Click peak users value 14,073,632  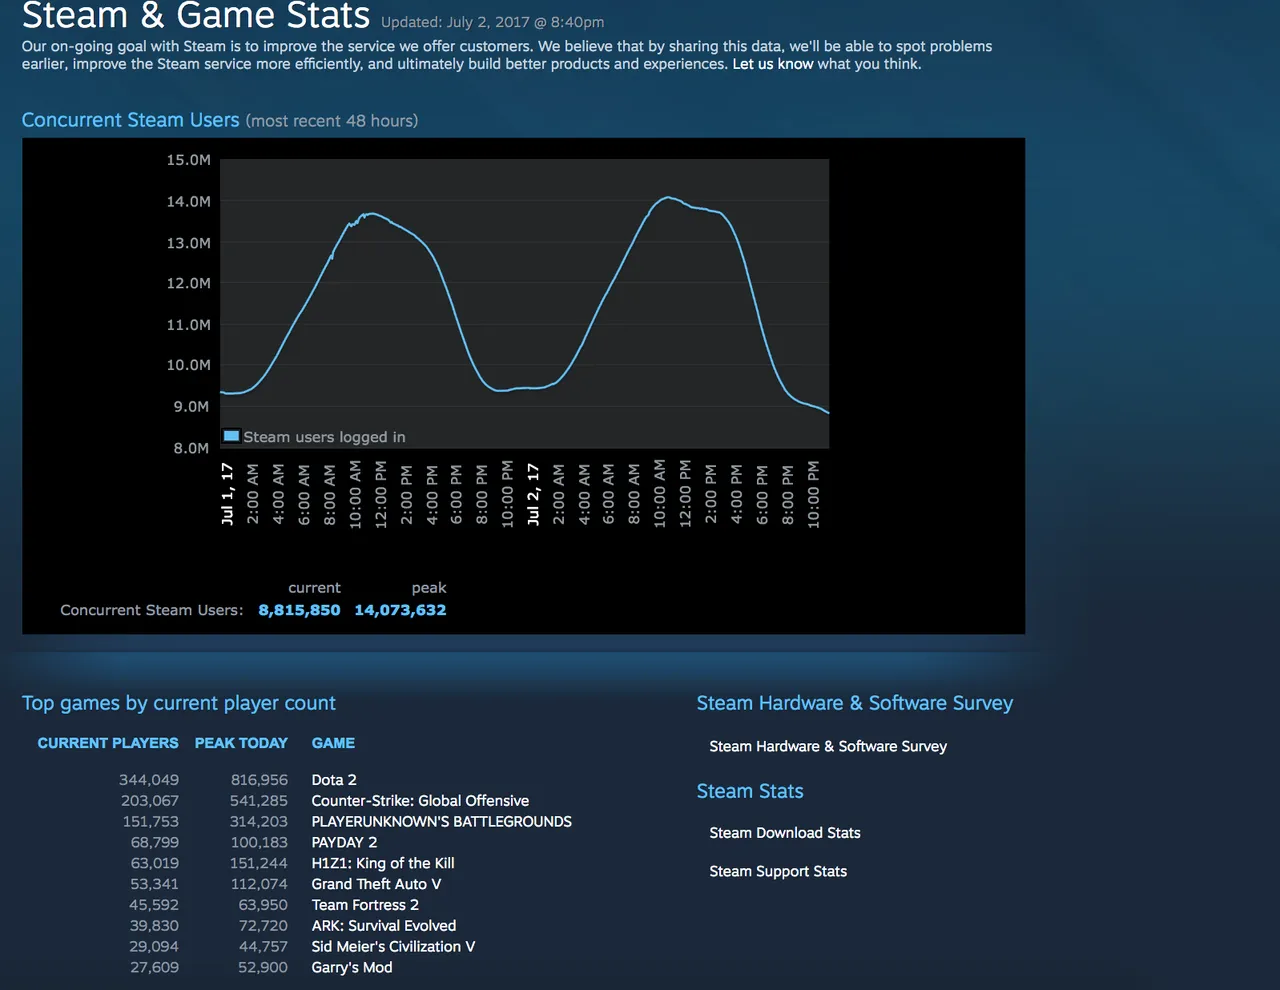(x=400, y=610)
